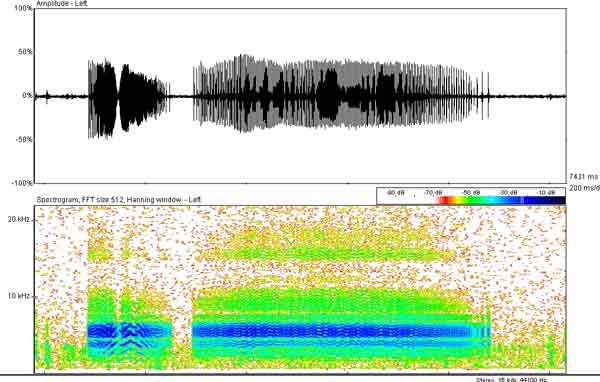This screenshot has height=382, width=600.
Task: Click the 7431 ms duration readout
Action: pos(583,177)
